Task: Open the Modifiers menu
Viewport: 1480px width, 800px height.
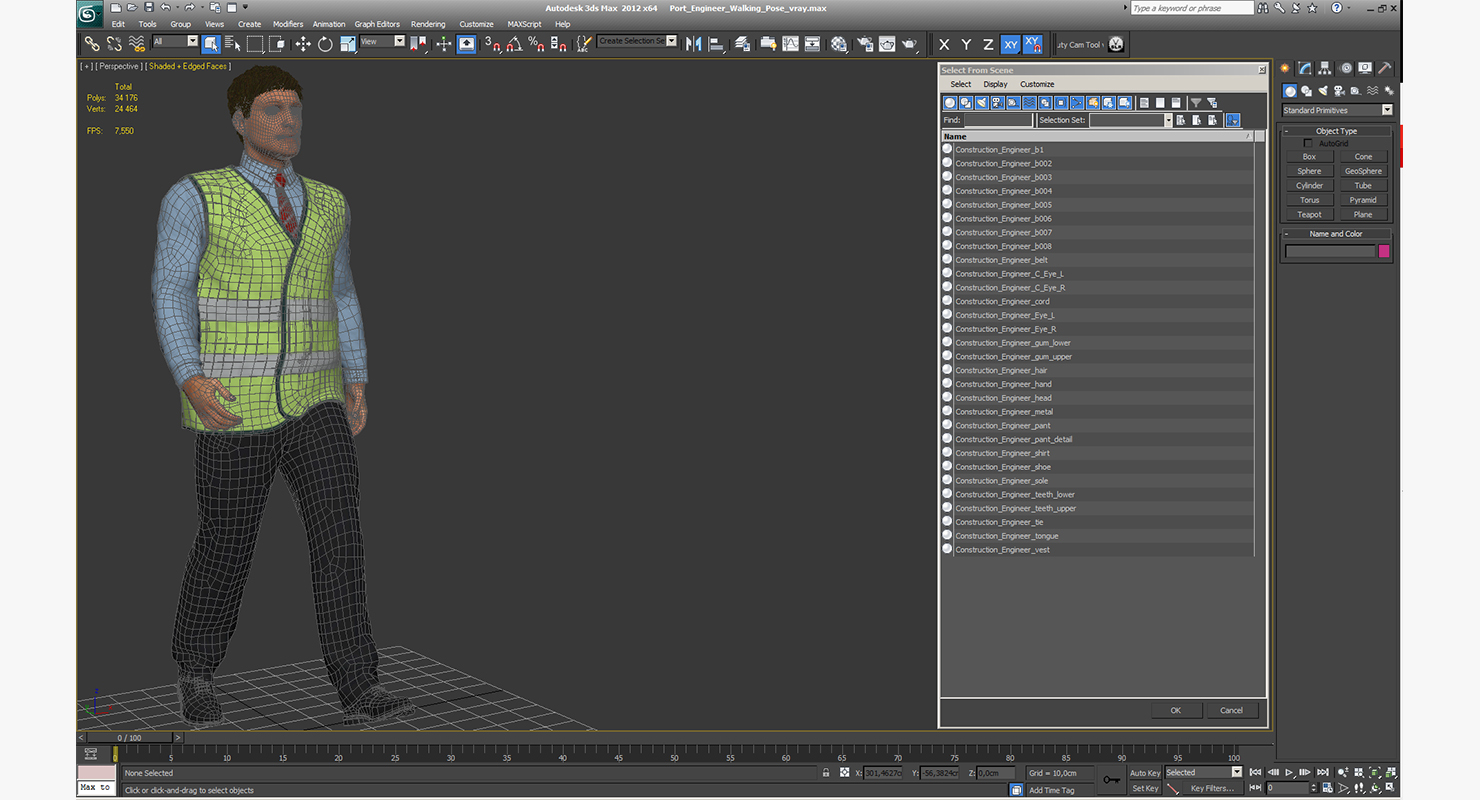Action: [288, 24]
